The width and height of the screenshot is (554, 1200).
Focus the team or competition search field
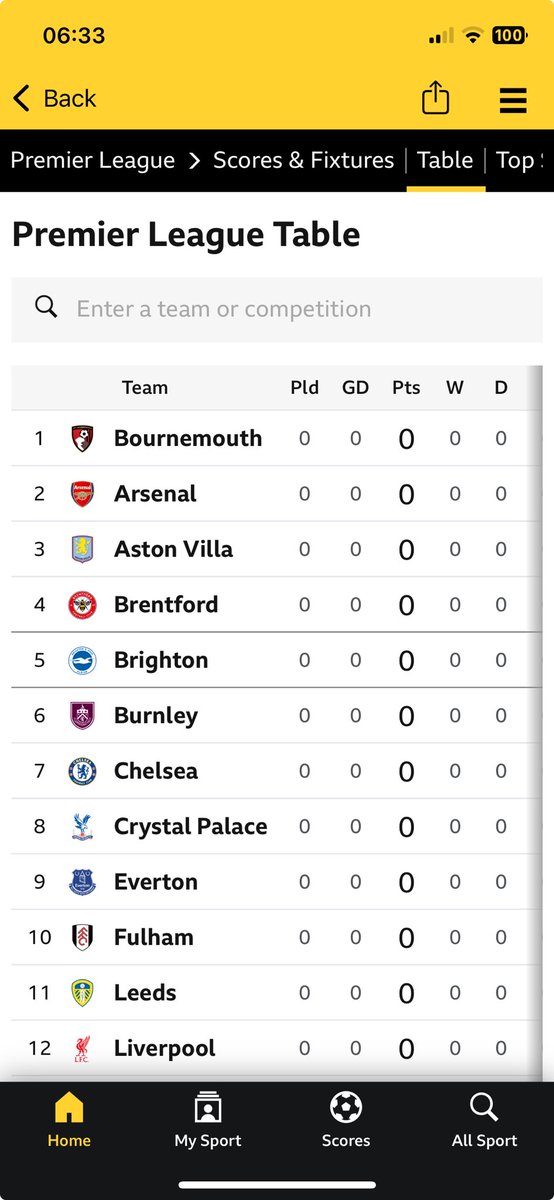click(277, 310)
